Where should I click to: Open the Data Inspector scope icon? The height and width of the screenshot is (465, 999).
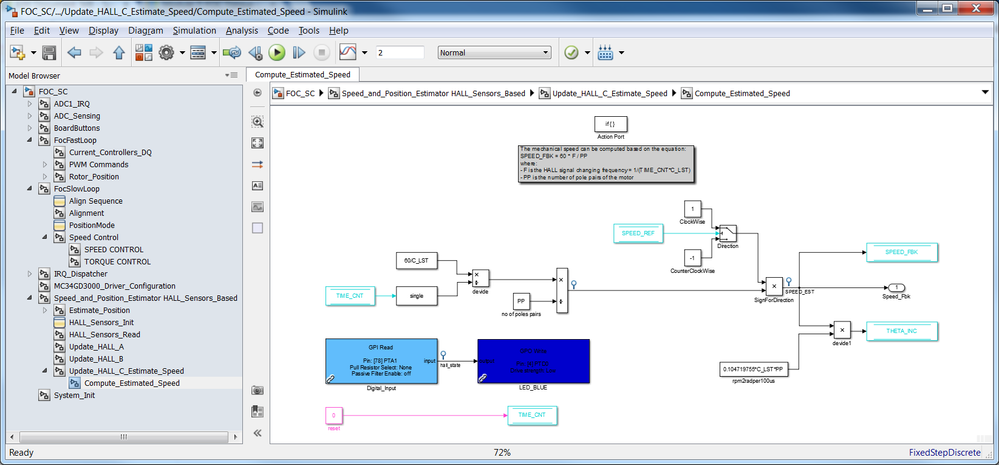click(348, 53)
